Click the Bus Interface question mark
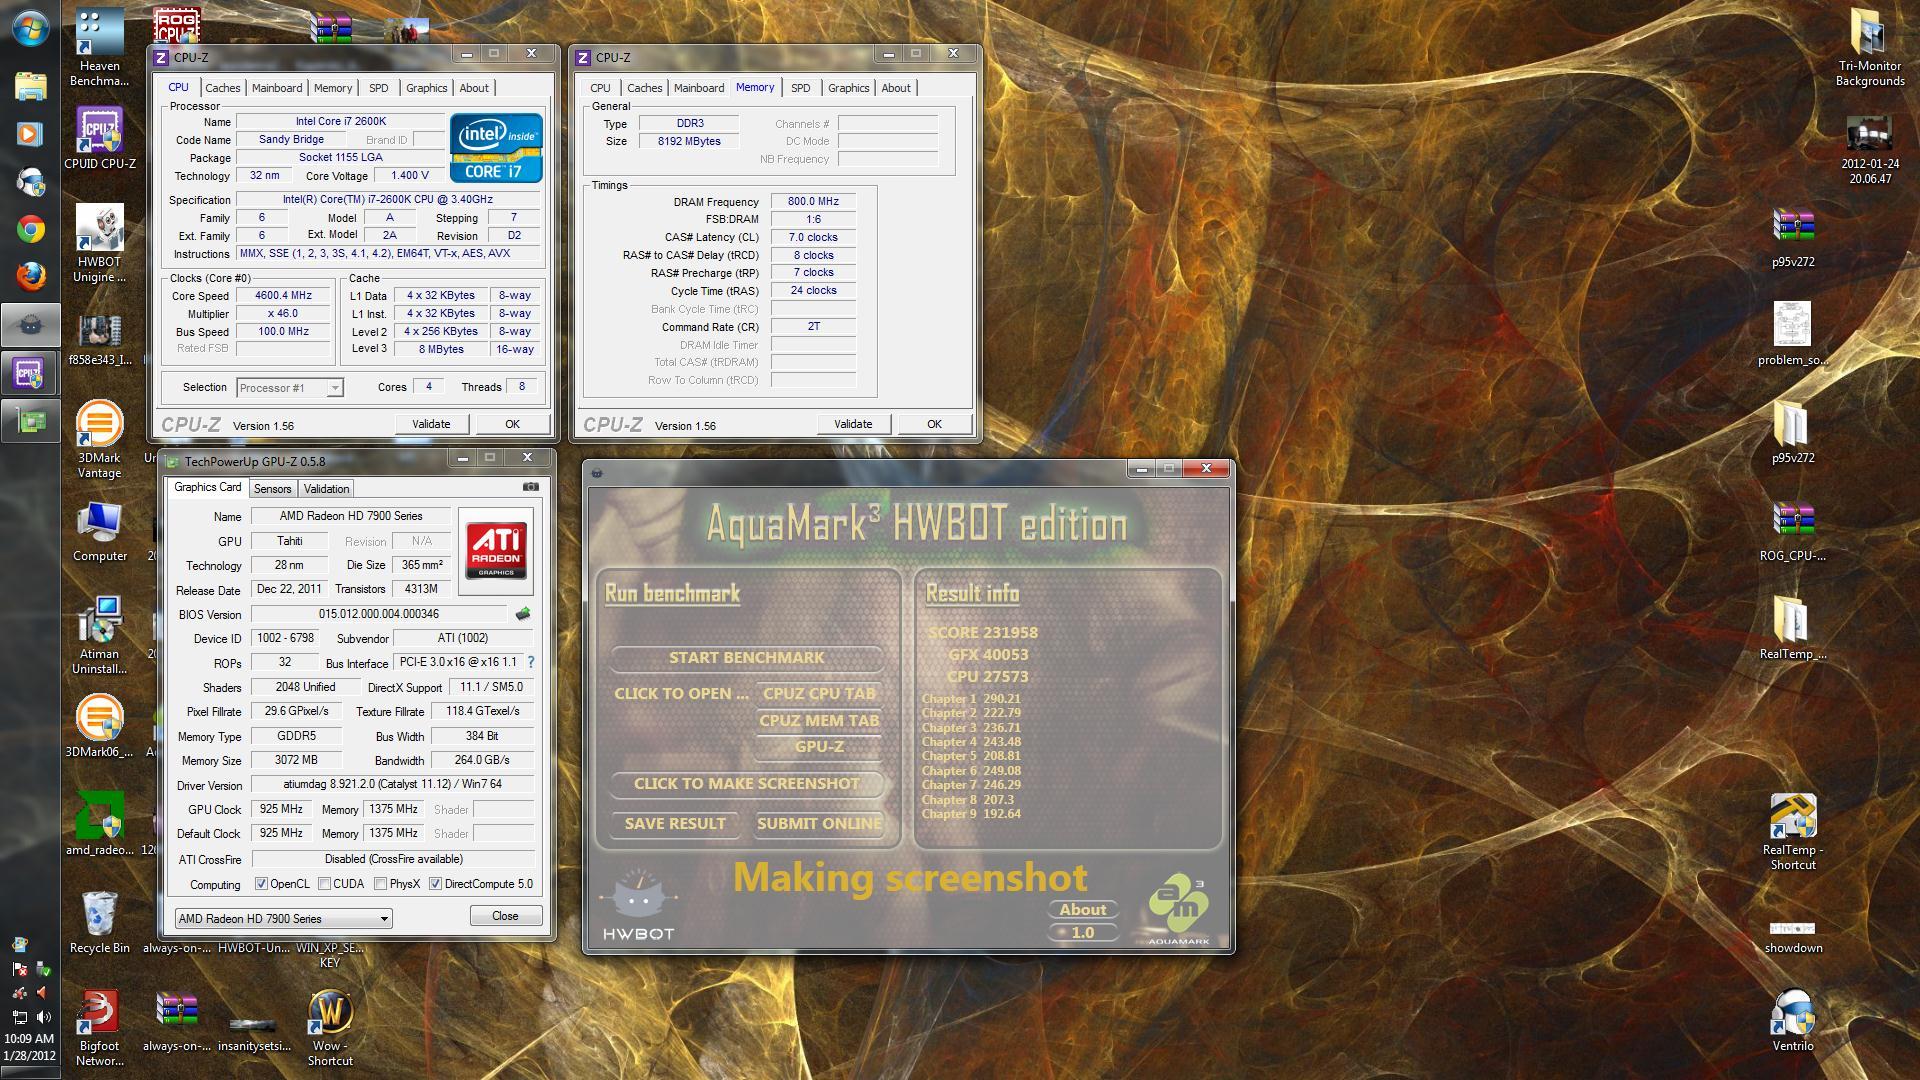This screenshot has height=1080, width=1920. (x=530, y=662)
